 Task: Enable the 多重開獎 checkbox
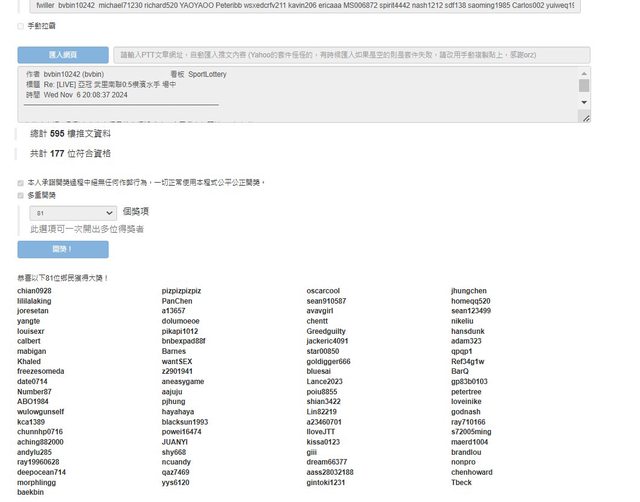[22, 196]
